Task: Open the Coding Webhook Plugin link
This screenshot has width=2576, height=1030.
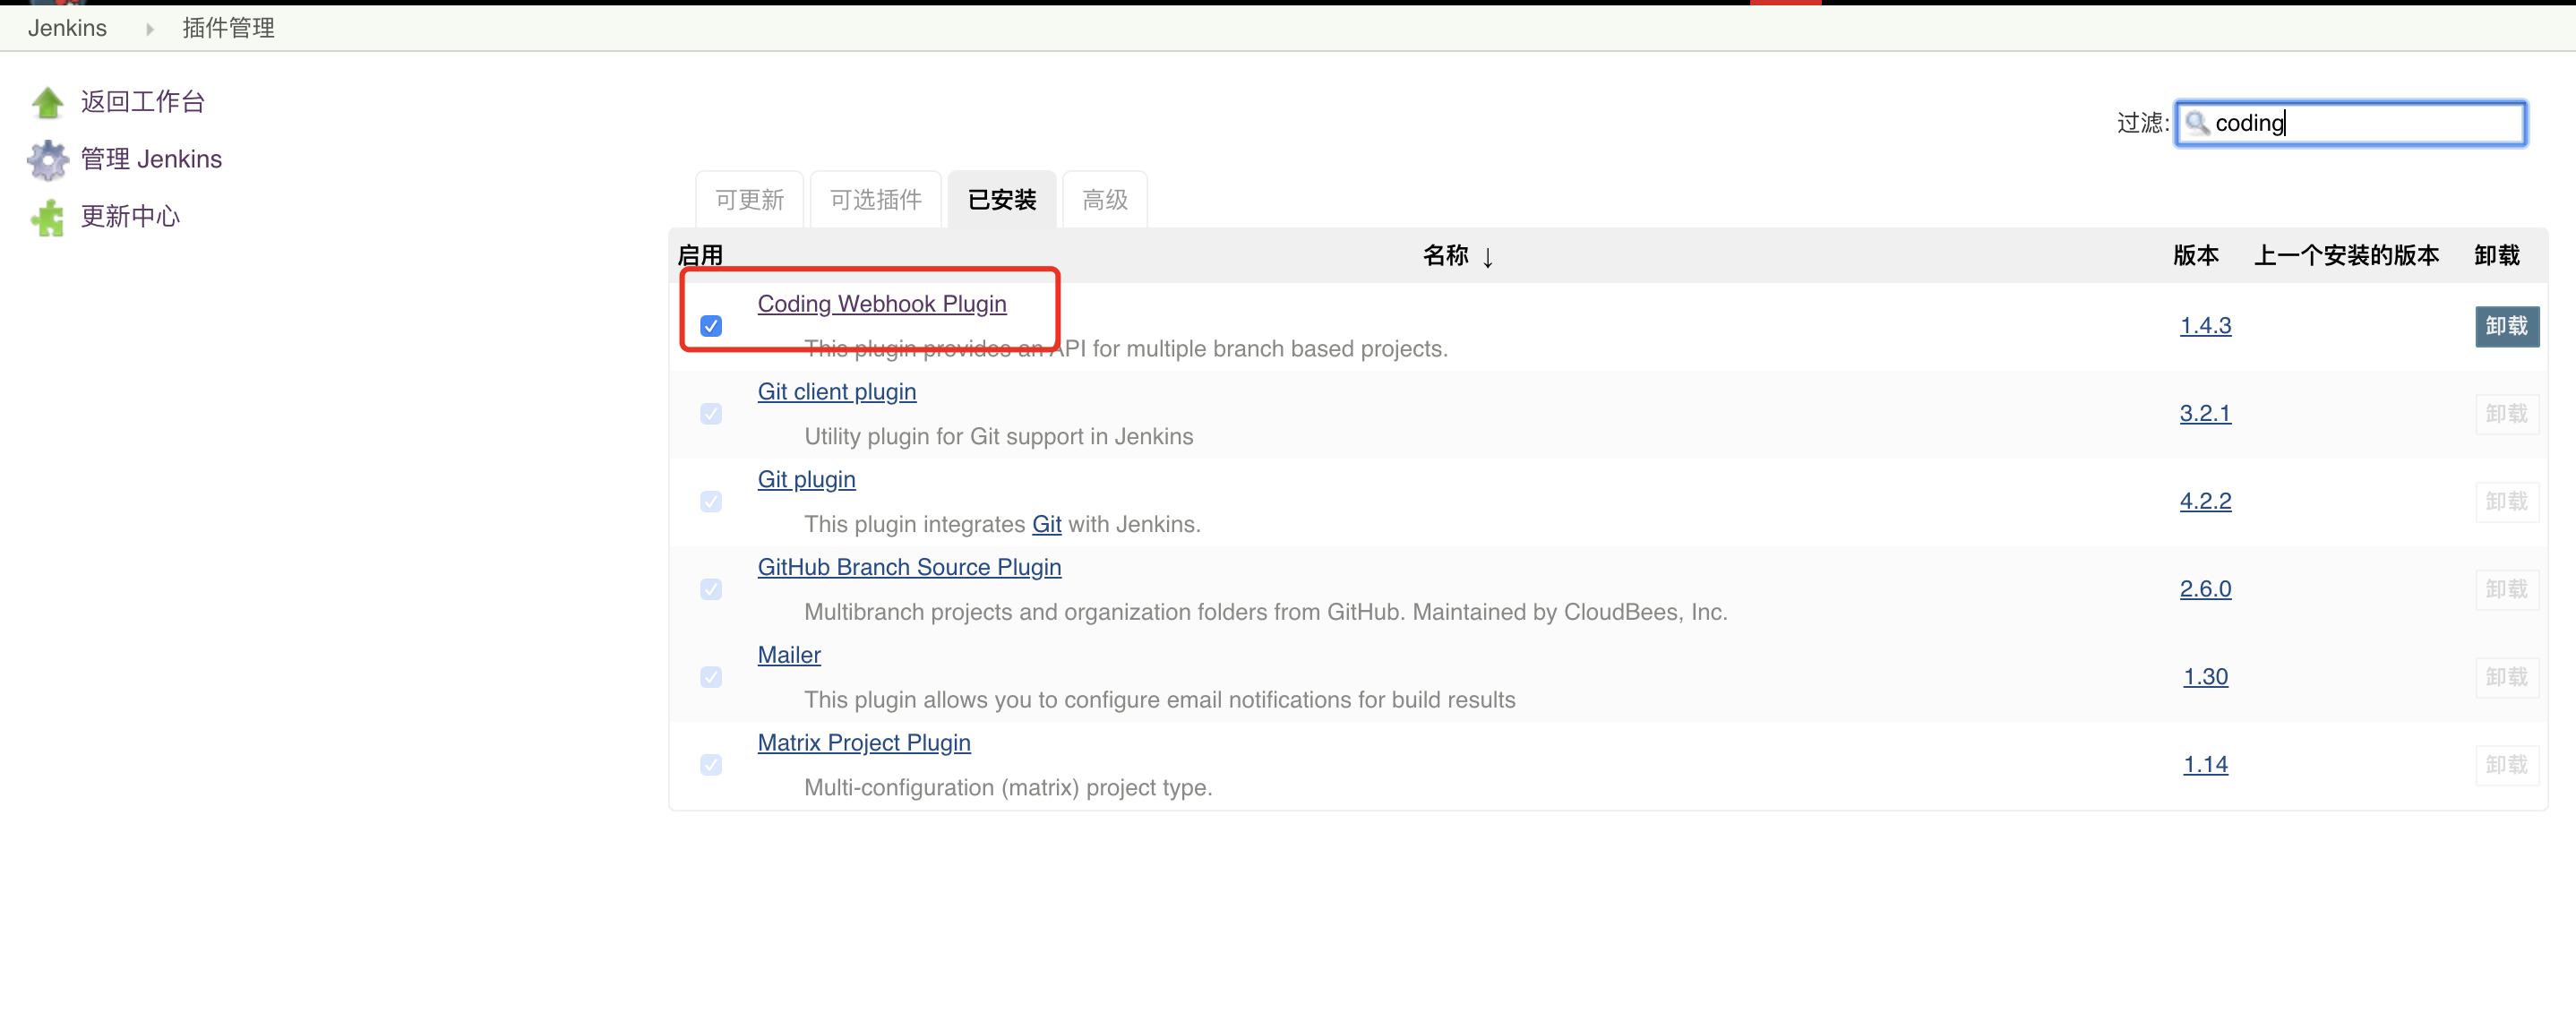Action: [883, 304]
